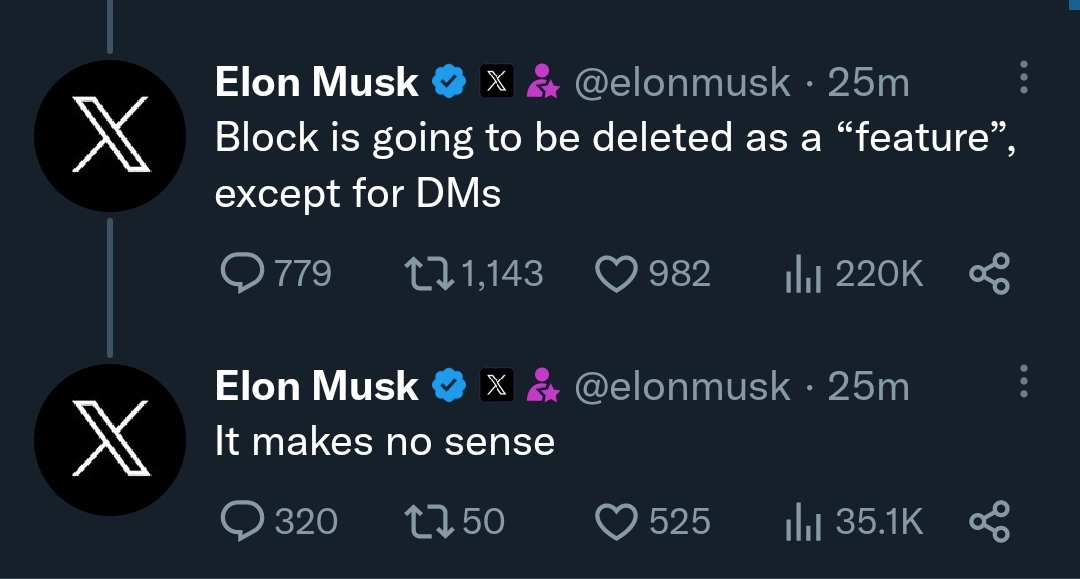The image size is (1080, 579).
Task: Open X profile avatar on second tweet
Action: coord(110,440)
